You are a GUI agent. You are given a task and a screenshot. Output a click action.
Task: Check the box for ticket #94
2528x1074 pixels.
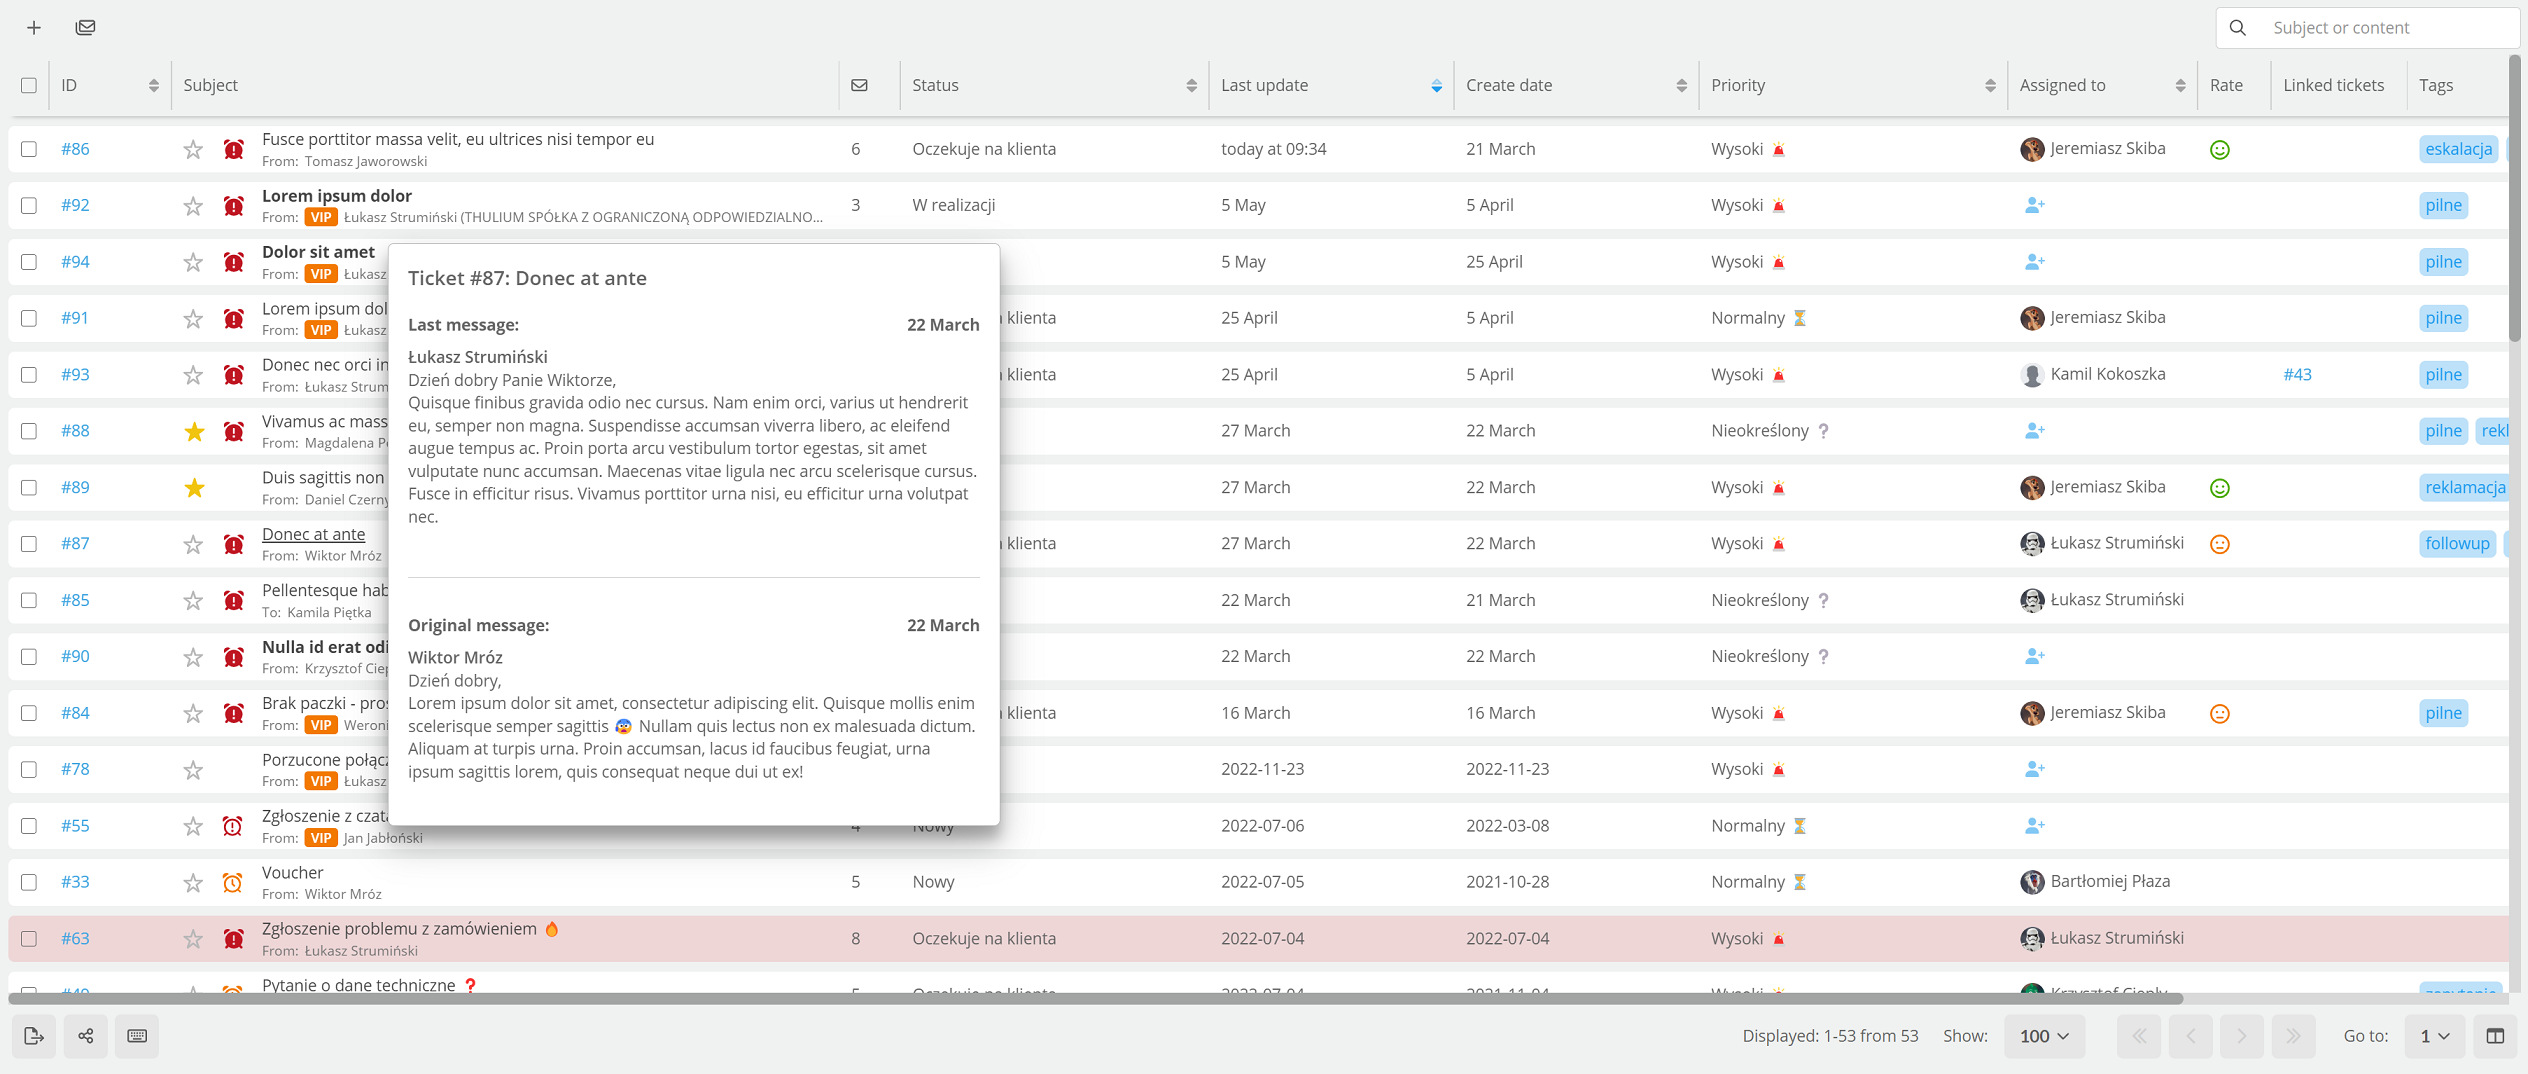pyautogui.click(x=29, y=262)
